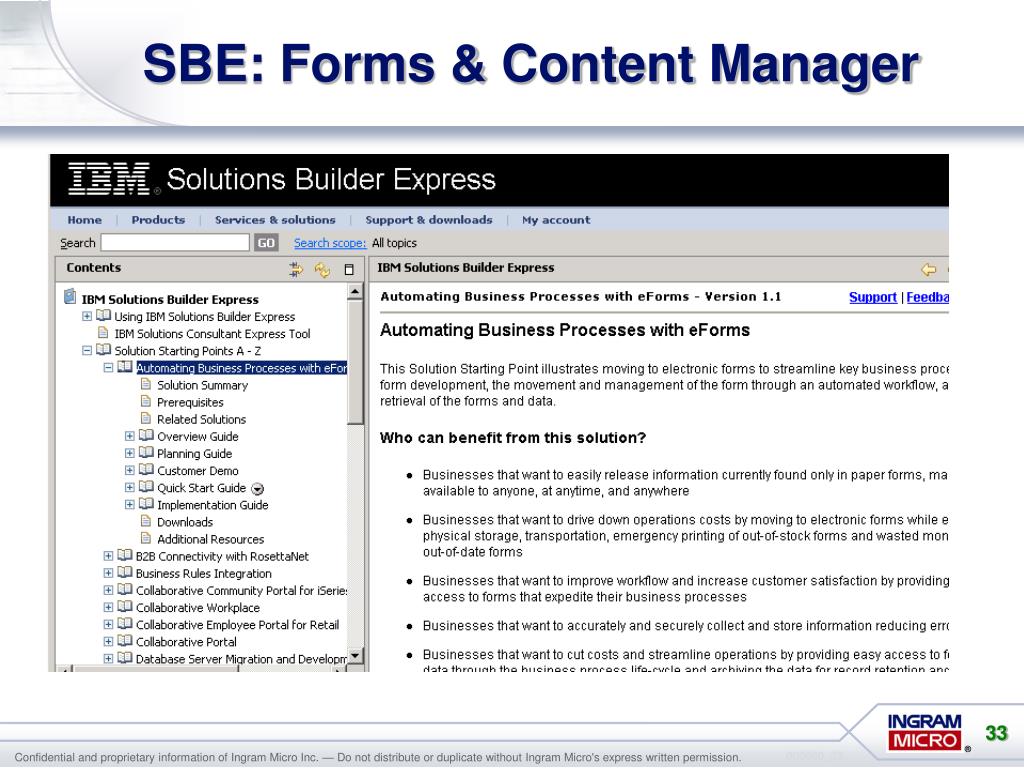Select Collaborative Community Portal for iSeries
This screenshot has height=768, width=1024.
241,590
